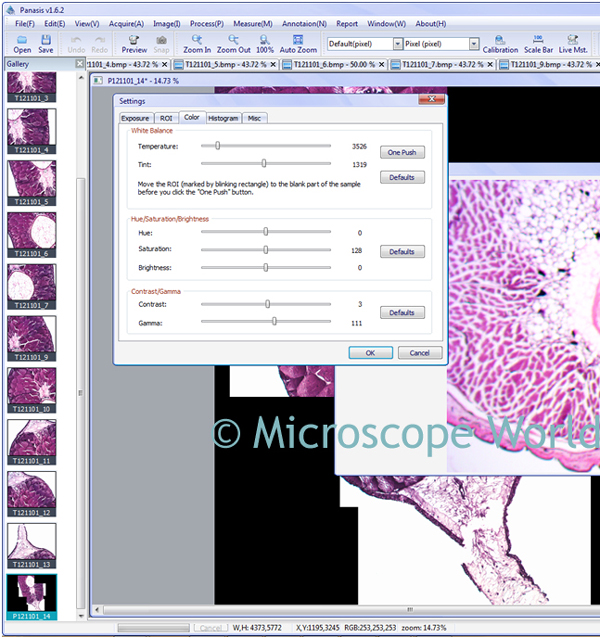Close the Gallery panel

pyautogui.click(x=80, y=64)
